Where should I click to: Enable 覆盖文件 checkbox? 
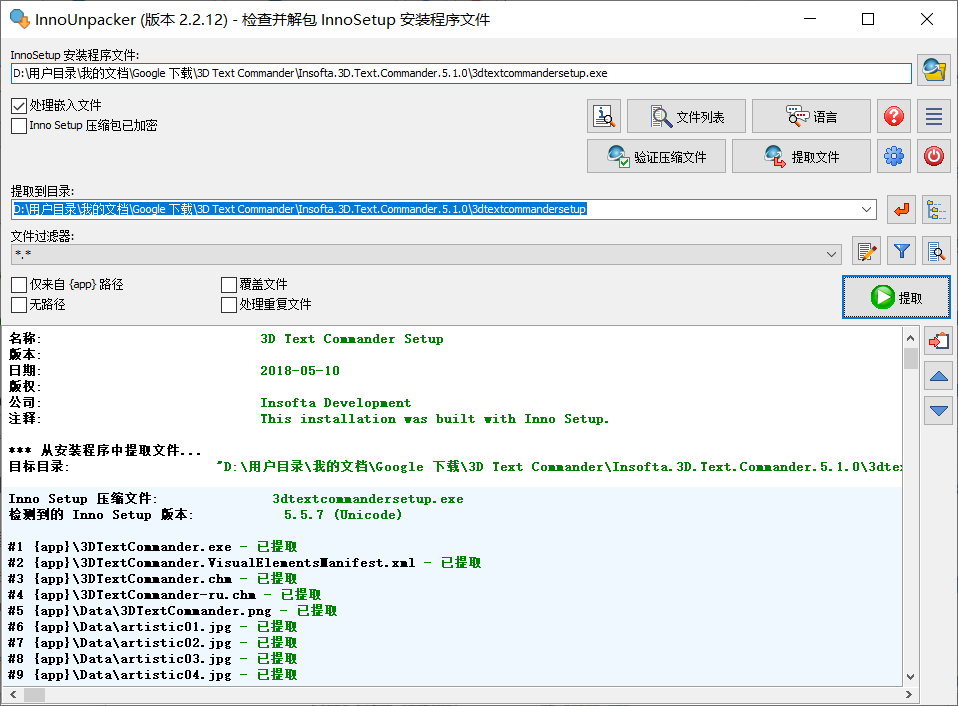pos(229,285)
